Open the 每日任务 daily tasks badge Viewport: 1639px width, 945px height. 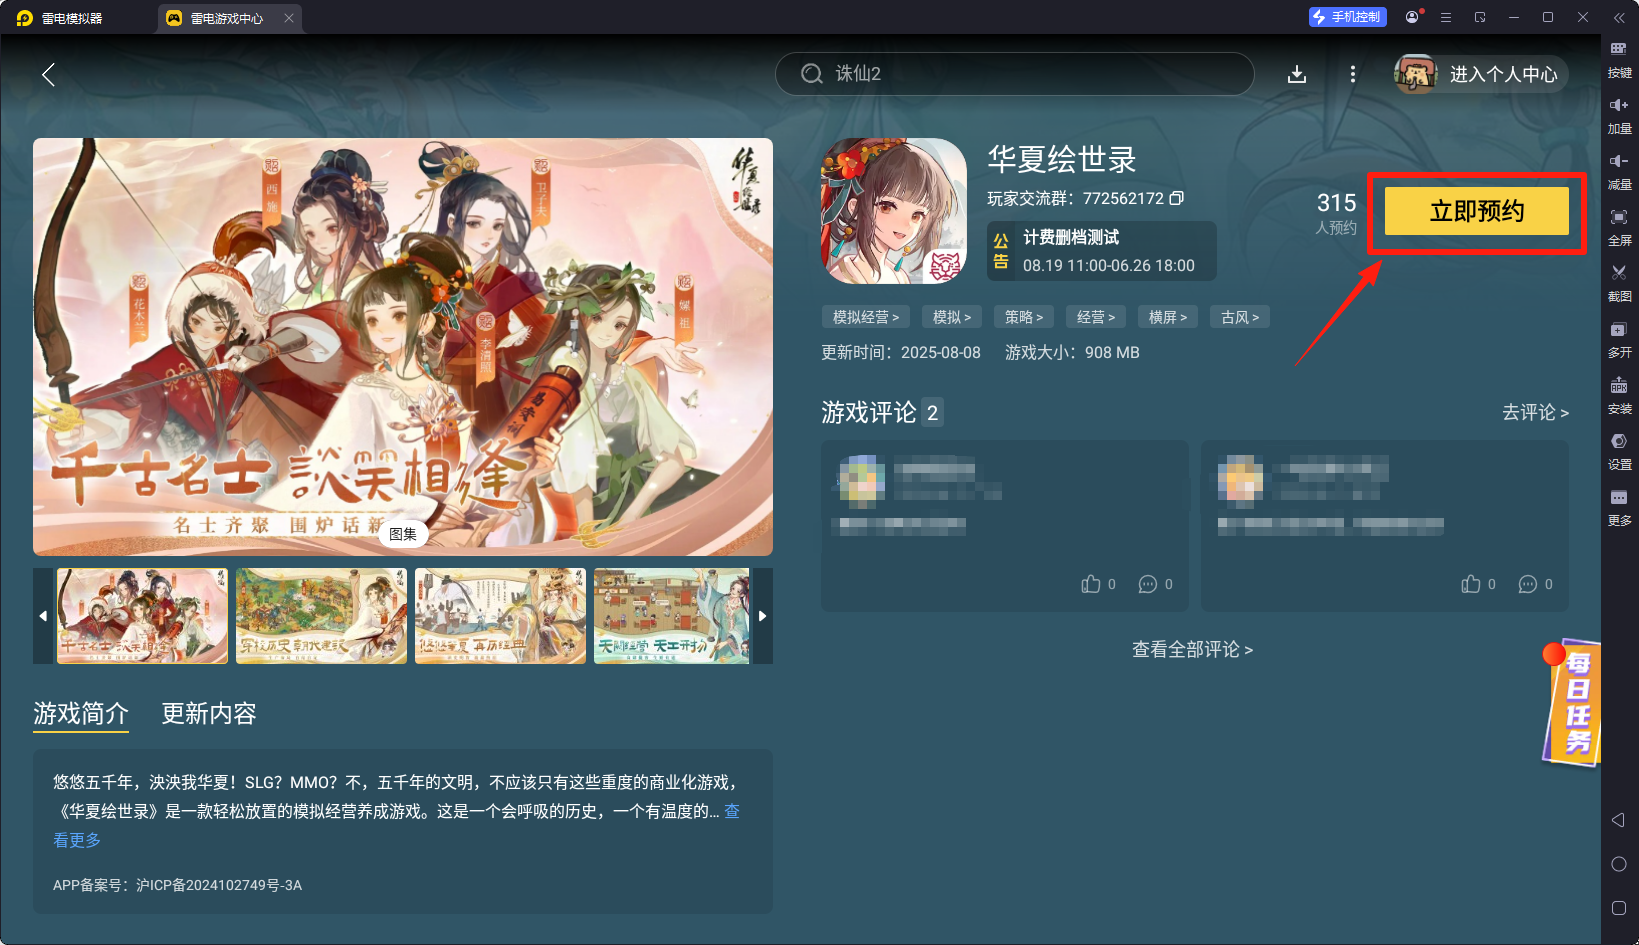point(1572,703)
